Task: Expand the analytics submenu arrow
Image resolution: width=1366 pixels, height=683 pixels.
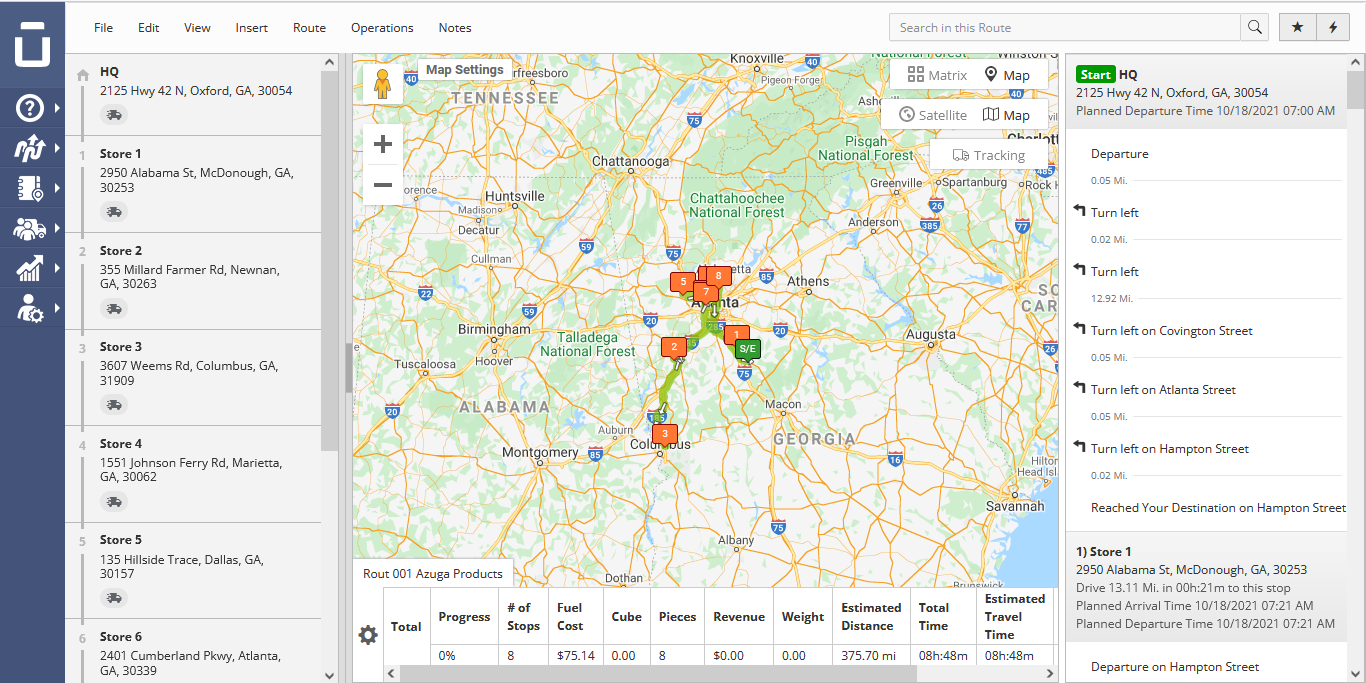Action: click(57, 268)
